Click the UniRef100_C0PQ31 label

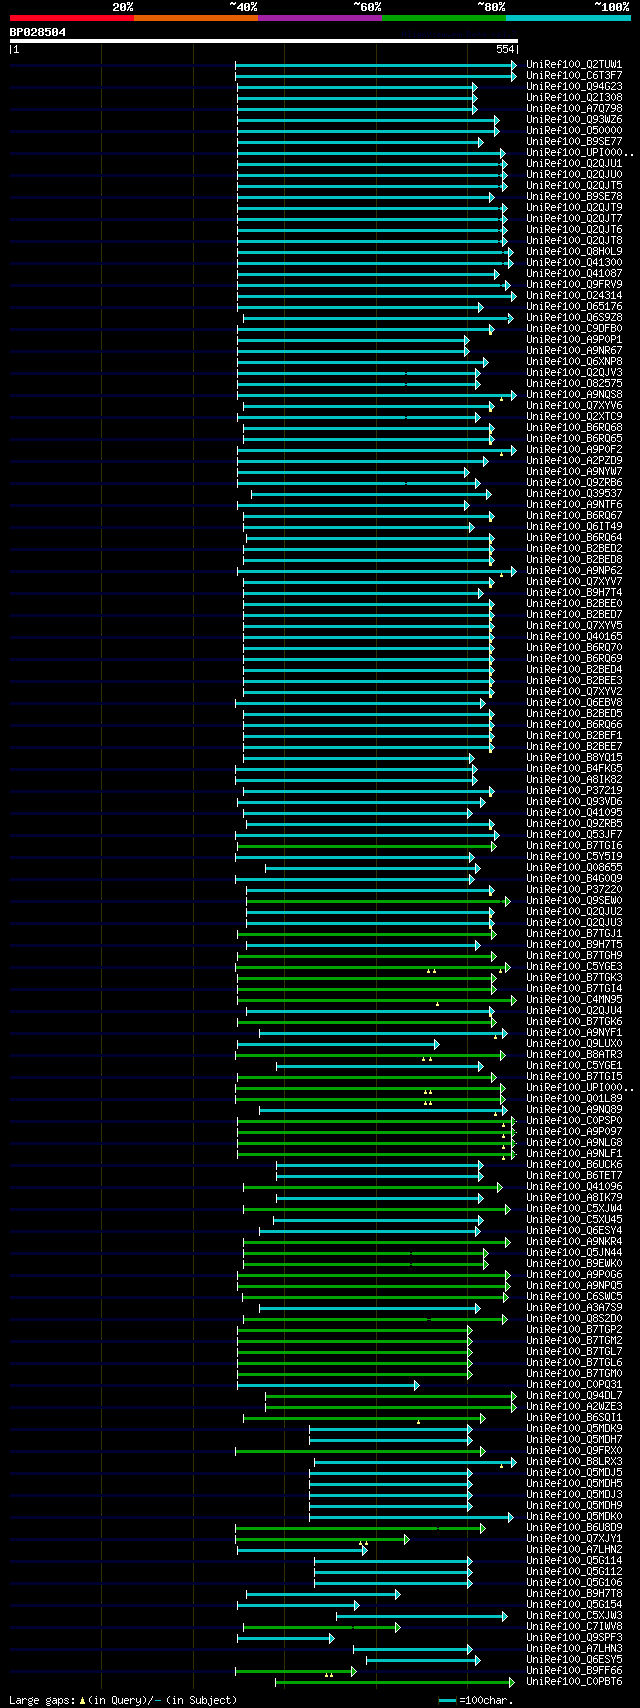(574, 1384)
